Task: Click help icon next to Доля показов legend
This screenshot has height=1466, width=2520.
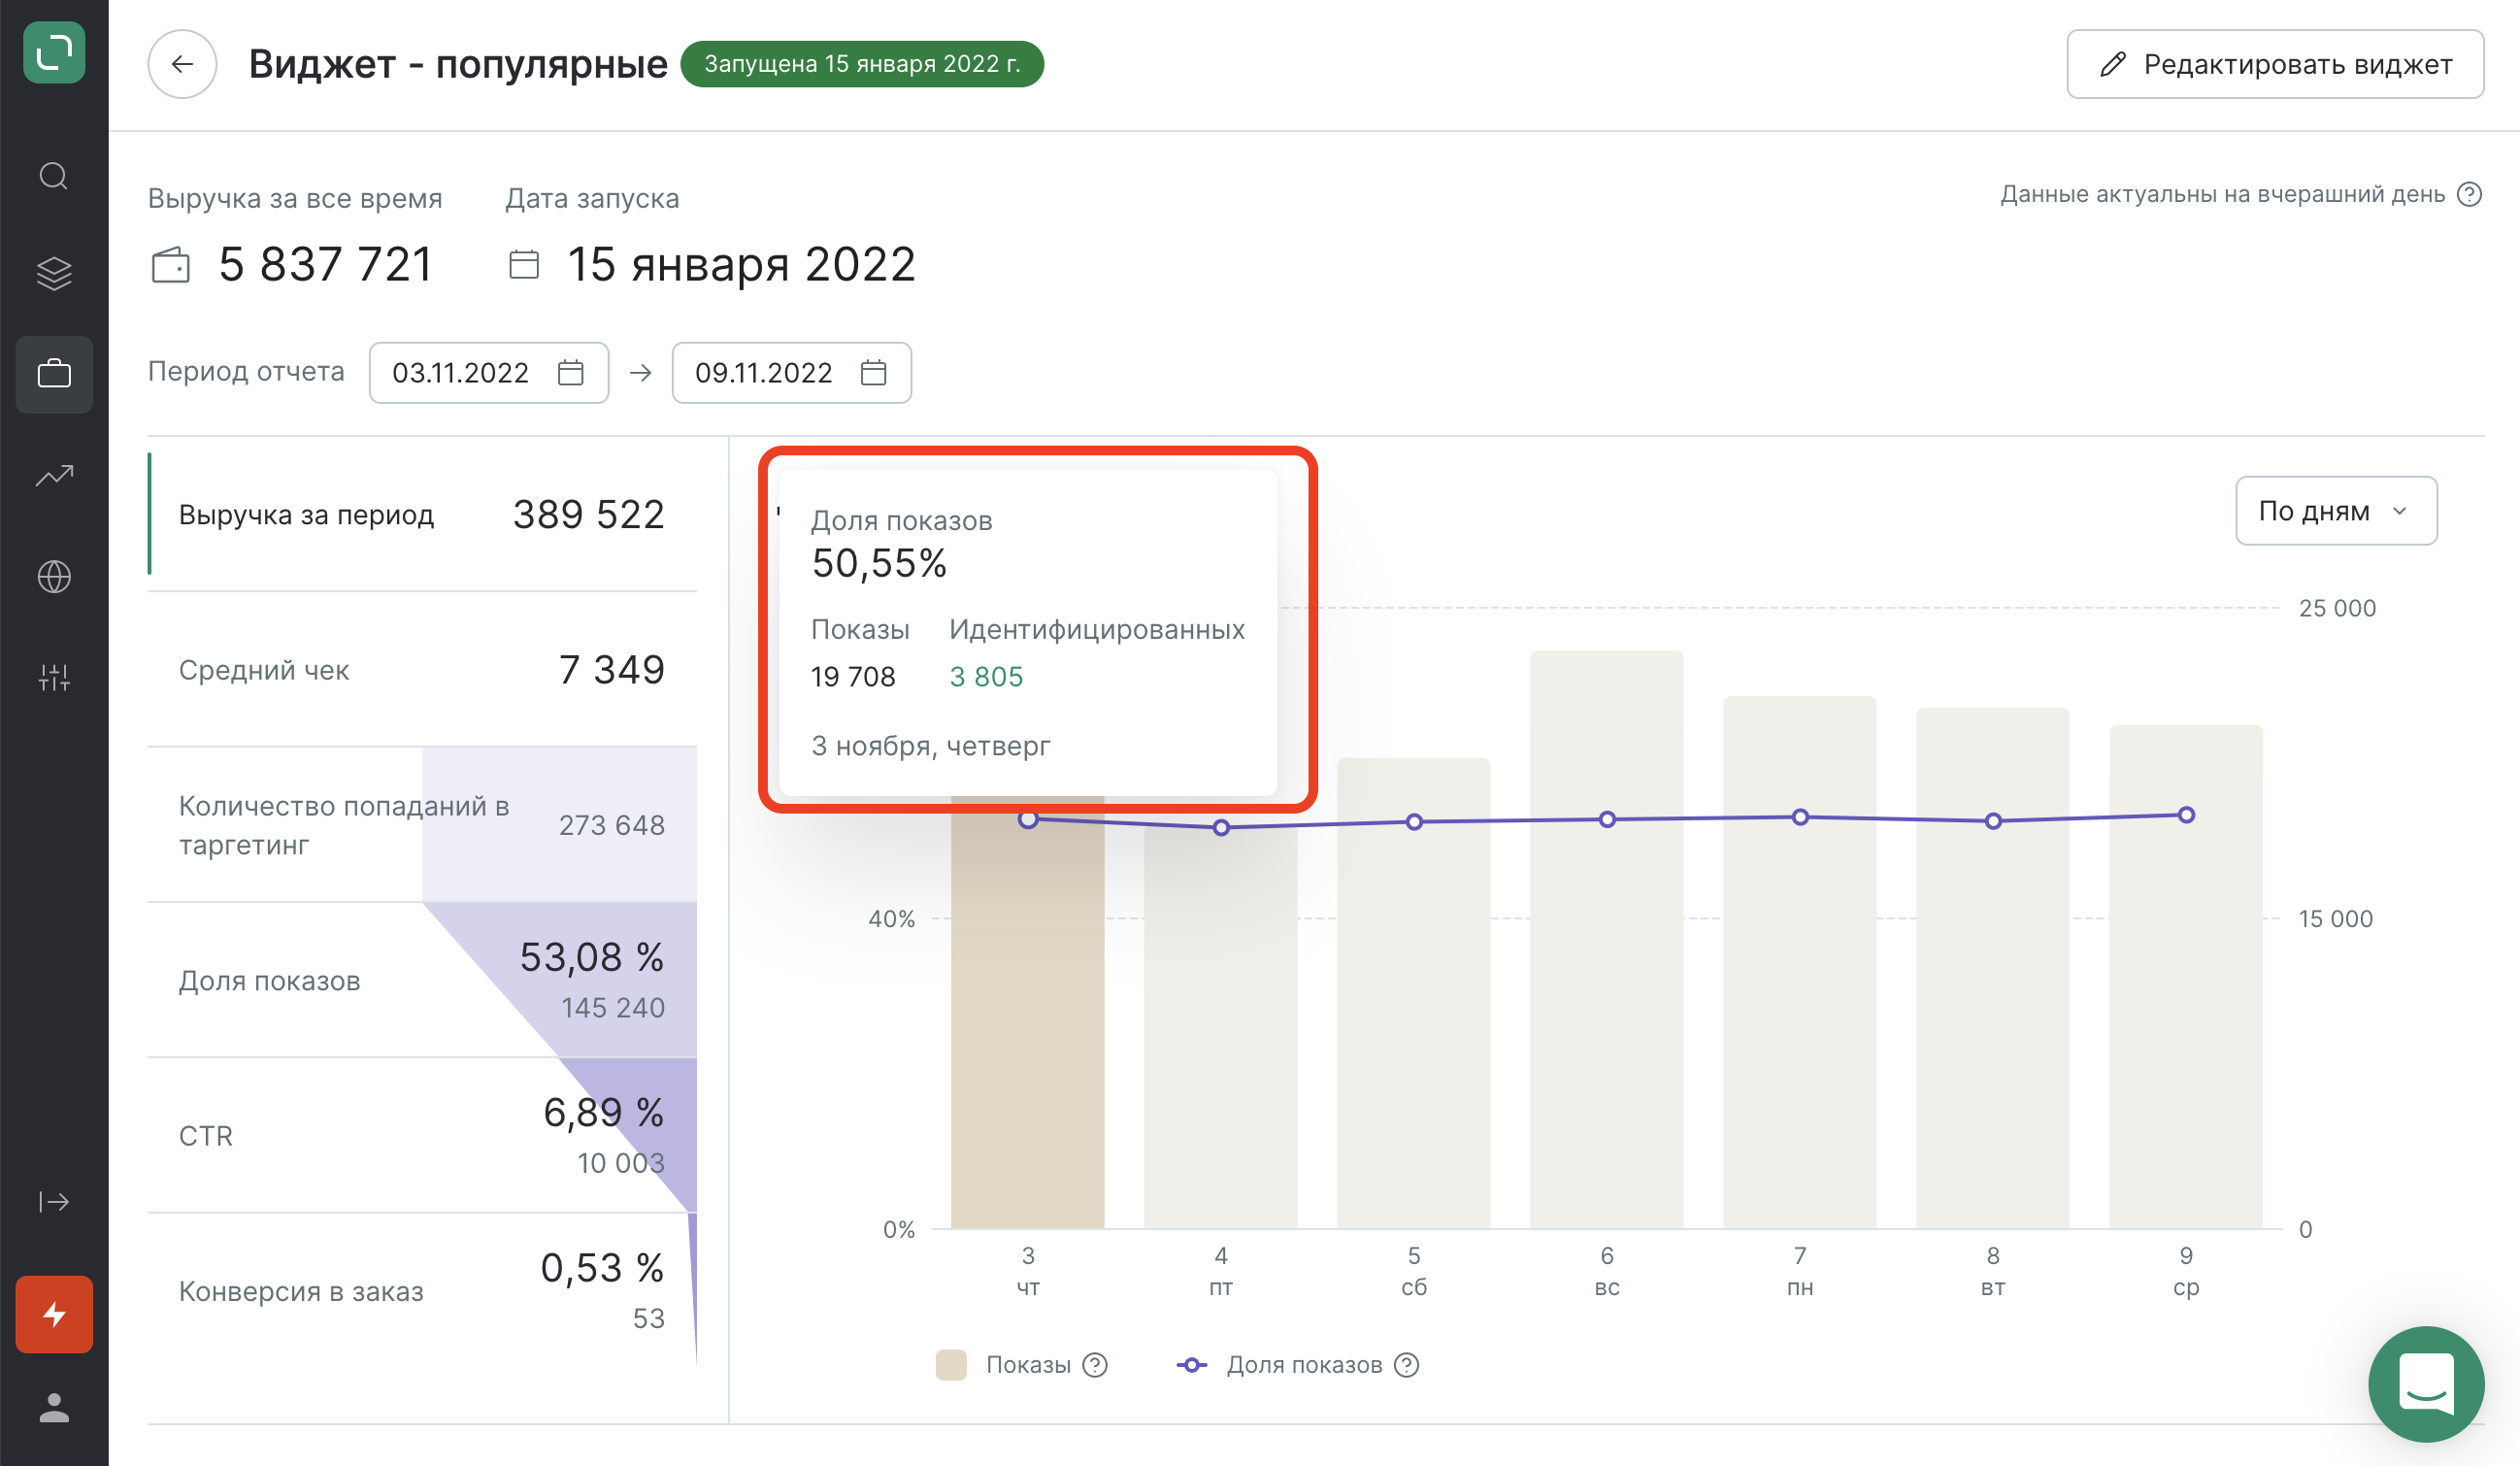Action: [1407, 1365]
